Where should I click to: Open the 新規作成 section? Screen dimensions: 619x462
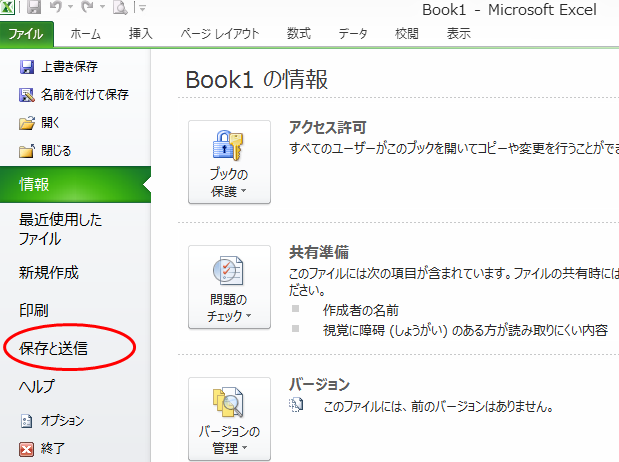[49, 273]
